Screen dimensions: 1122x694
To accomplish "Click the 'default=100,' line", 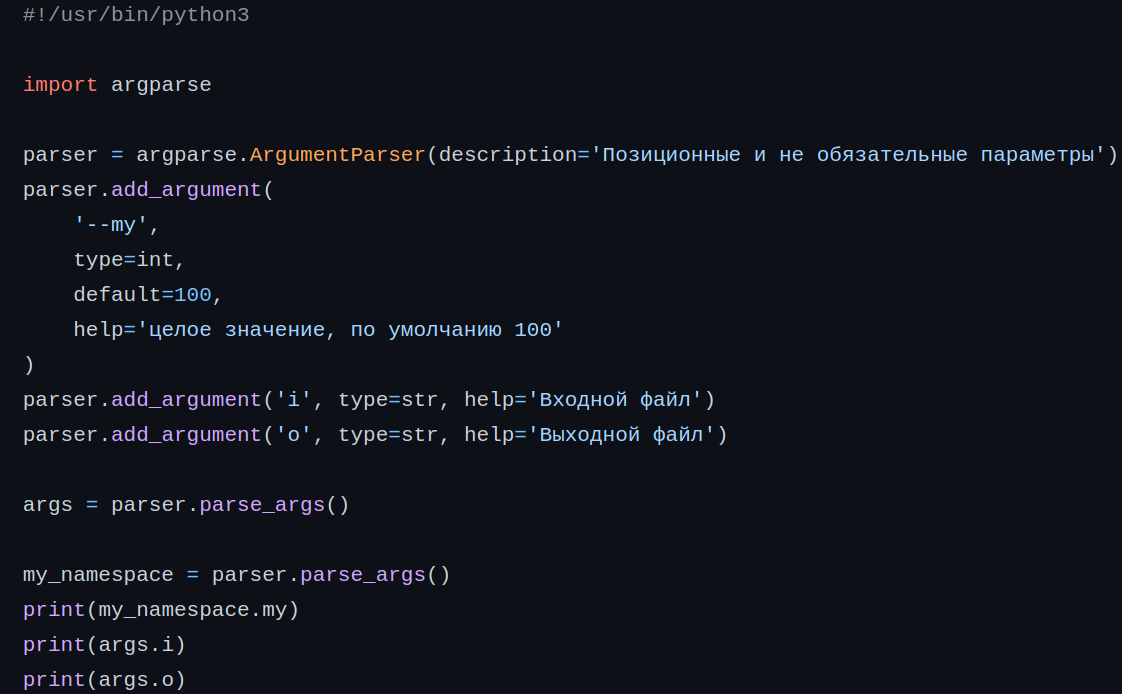I will tap(148, 295).
